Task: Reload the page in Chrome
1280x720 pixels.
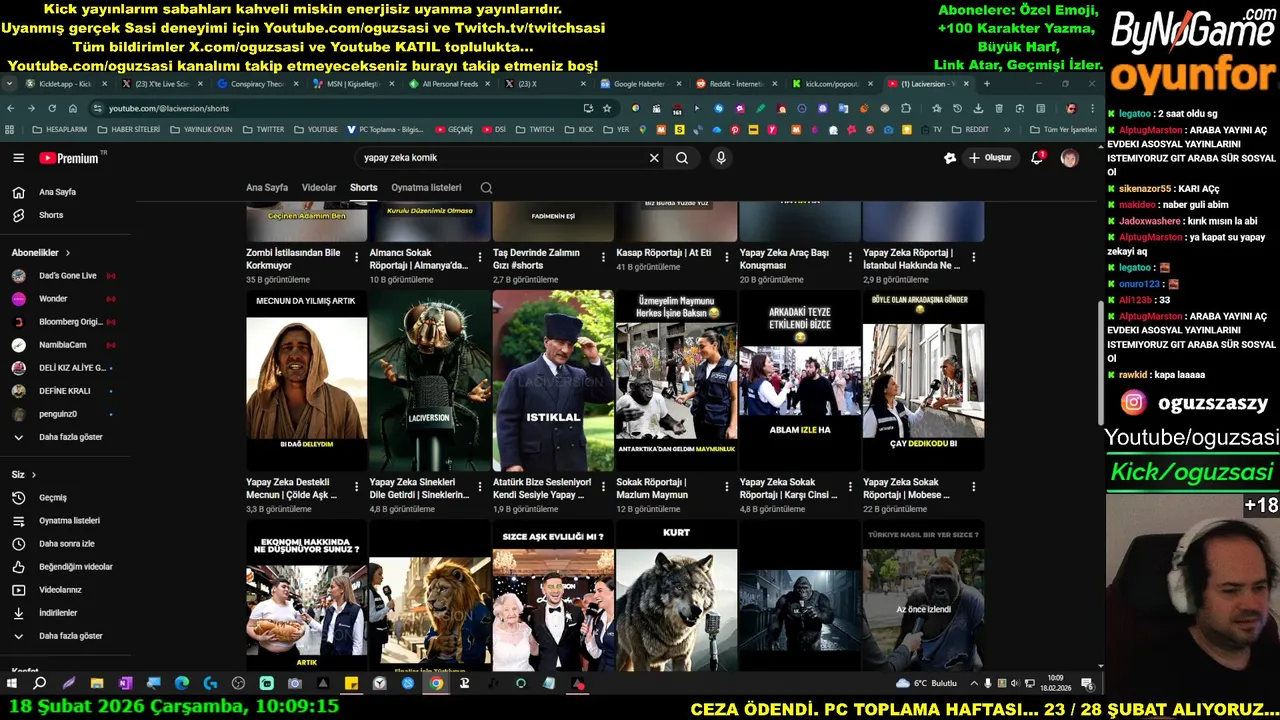Action: pyautogui.click(x=52, y=108)
